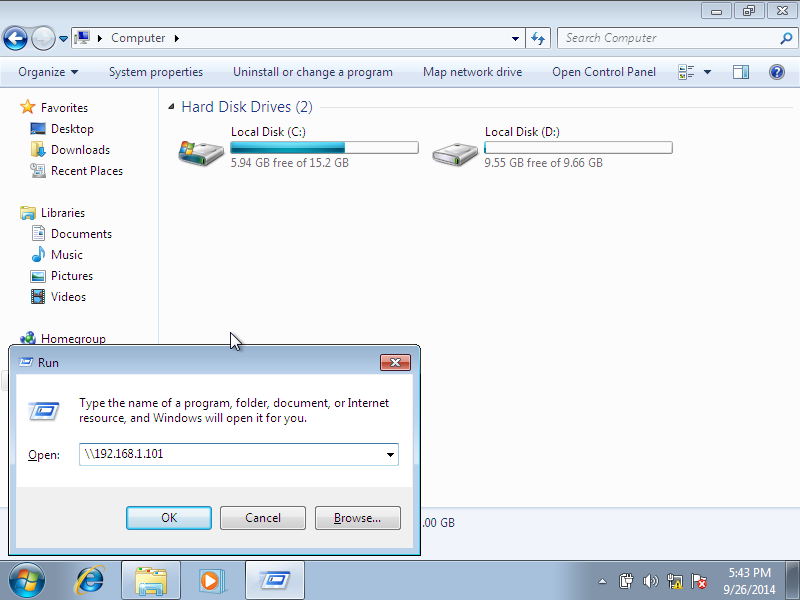This screenshot has height=600, width=800.
Task: Click the C: drive usage bar
Action: tap(324, 147)
